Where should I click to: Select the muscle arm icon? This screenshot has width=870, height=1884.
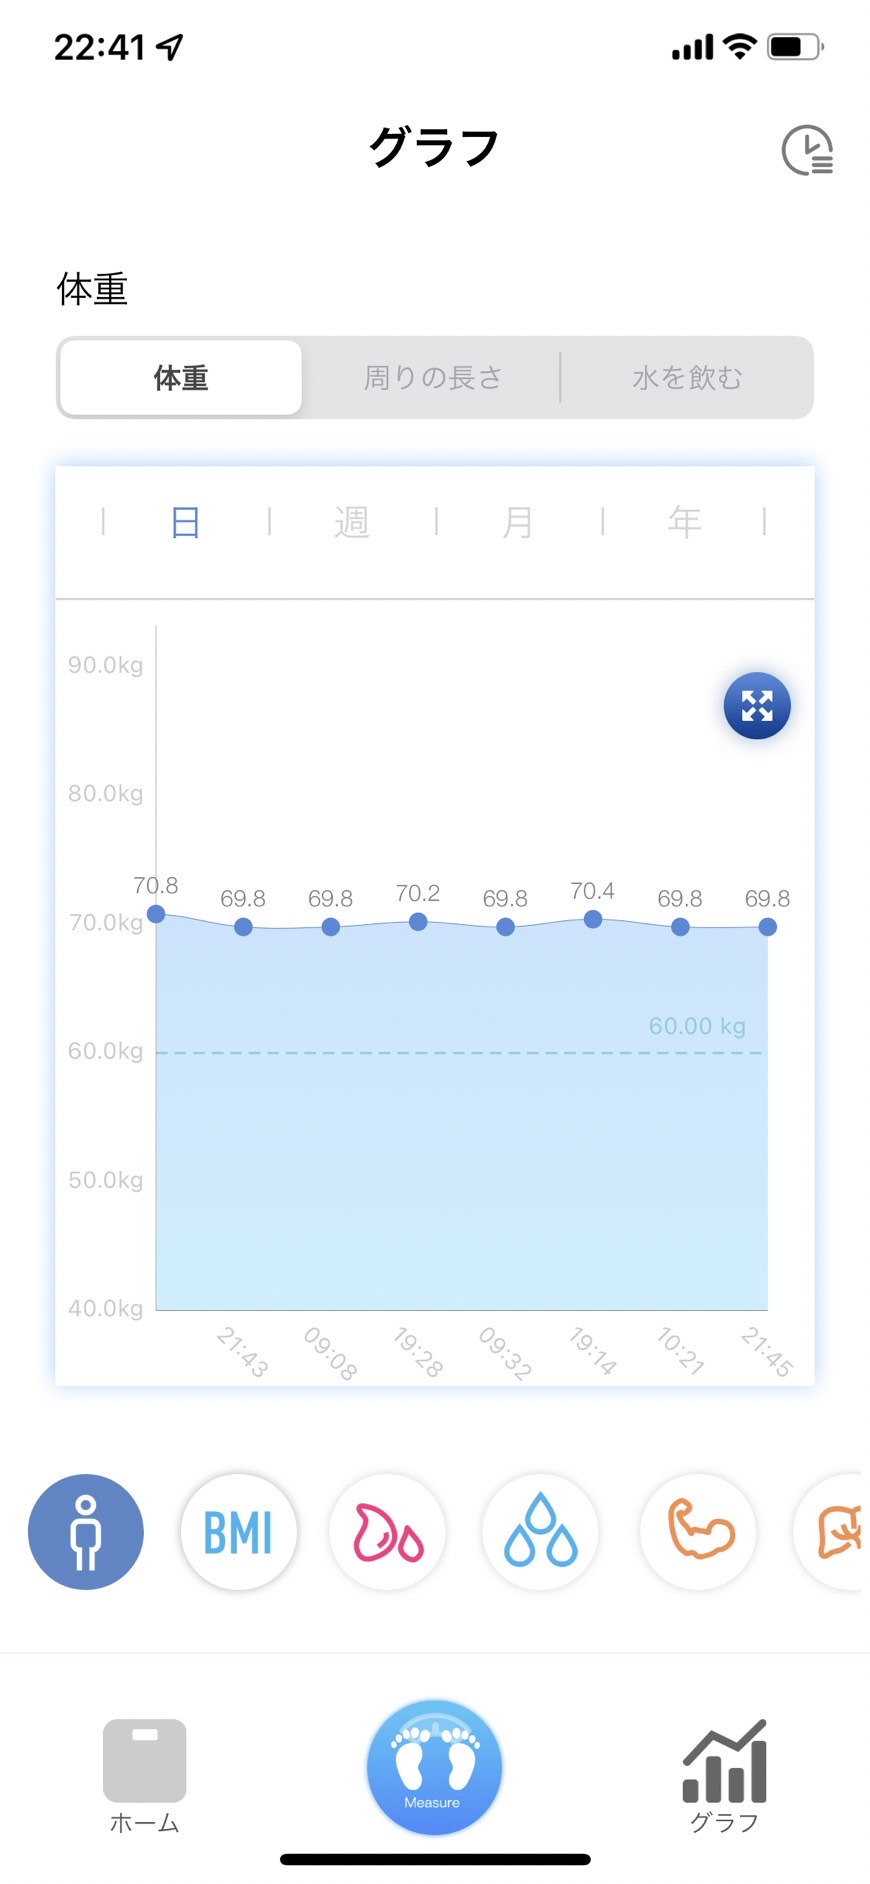coord(698,1531)
